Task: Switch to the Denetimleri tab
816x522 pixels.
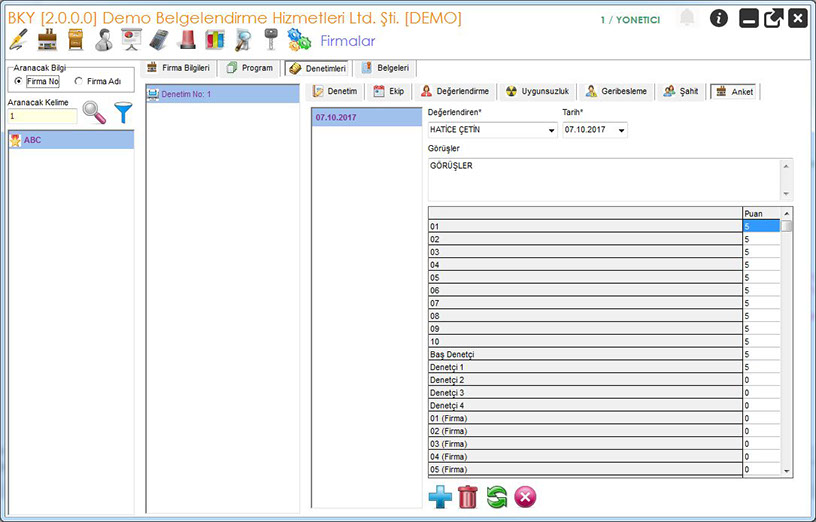Action: coord(317,68)
